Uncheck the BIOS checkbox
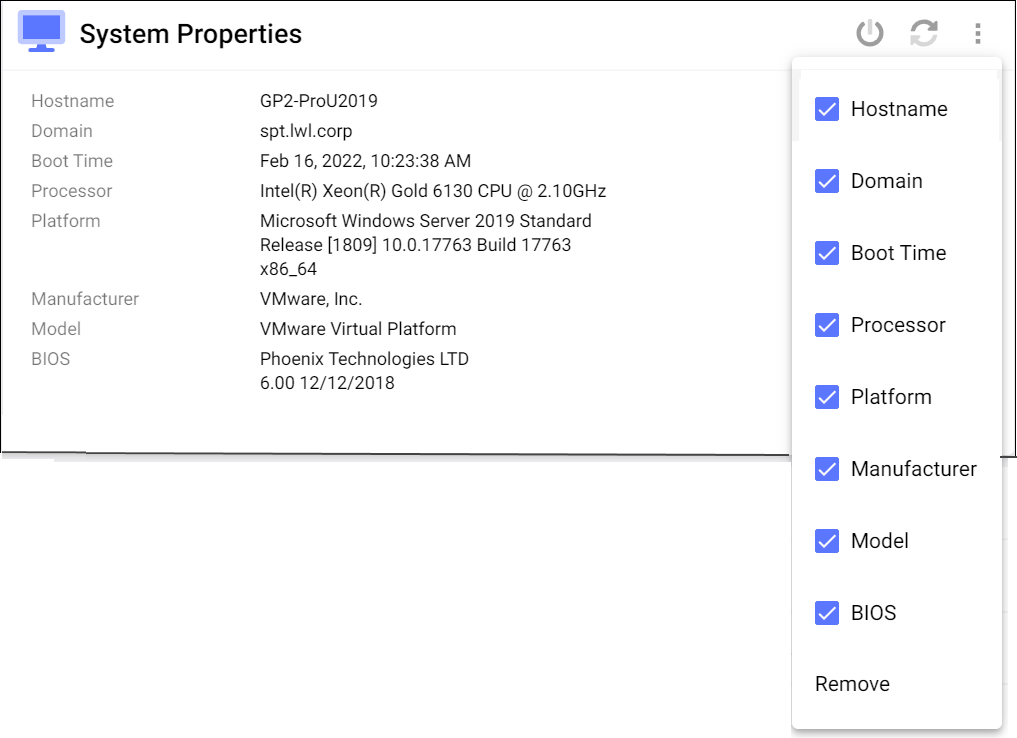The image size is (1017, 738). click(827, 613)
